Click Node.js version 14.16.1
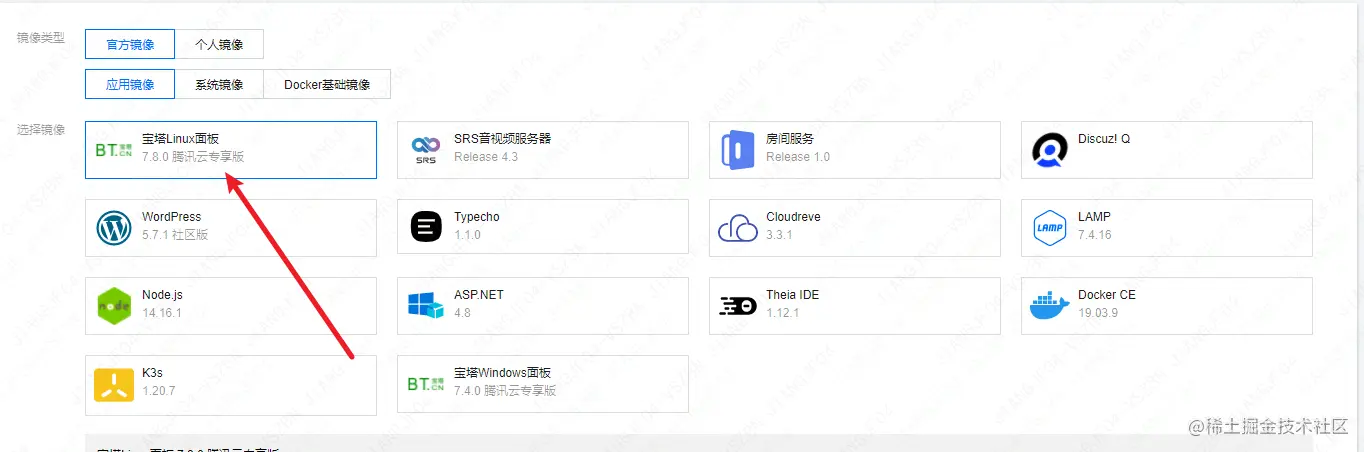 [161, 313]
